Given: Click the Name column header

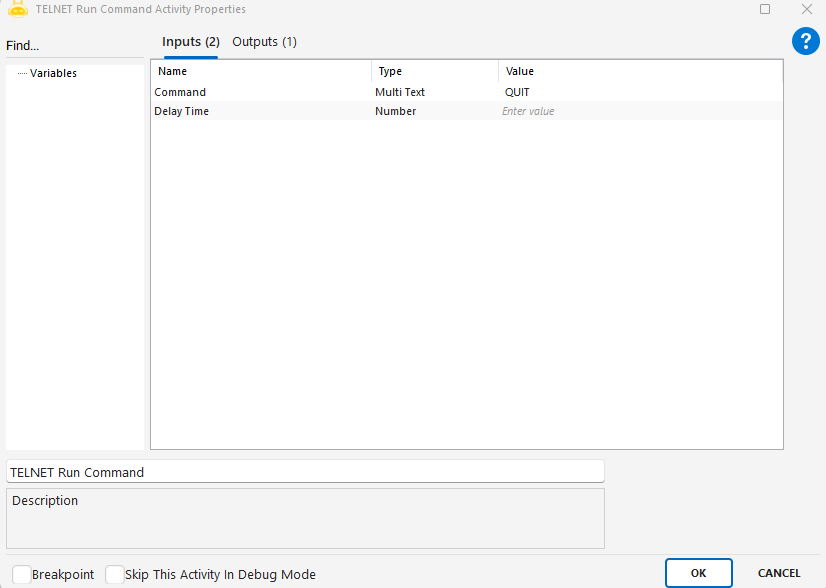Looking at the screenshot, I should tap(262, 72).
